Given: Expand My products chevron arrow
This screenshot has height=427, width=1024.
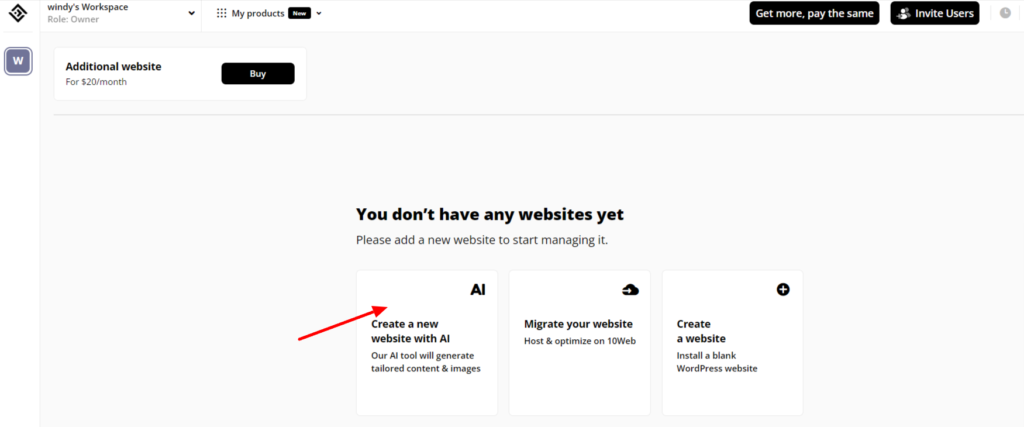Looking at the screenshot, I should click(x=319, y=13).
